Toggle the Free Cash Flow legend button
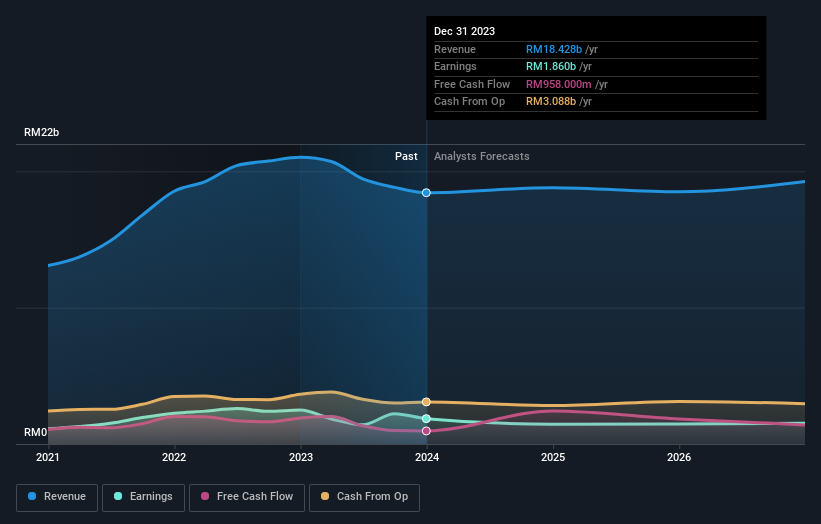821x524 pixels. (247, 497)
